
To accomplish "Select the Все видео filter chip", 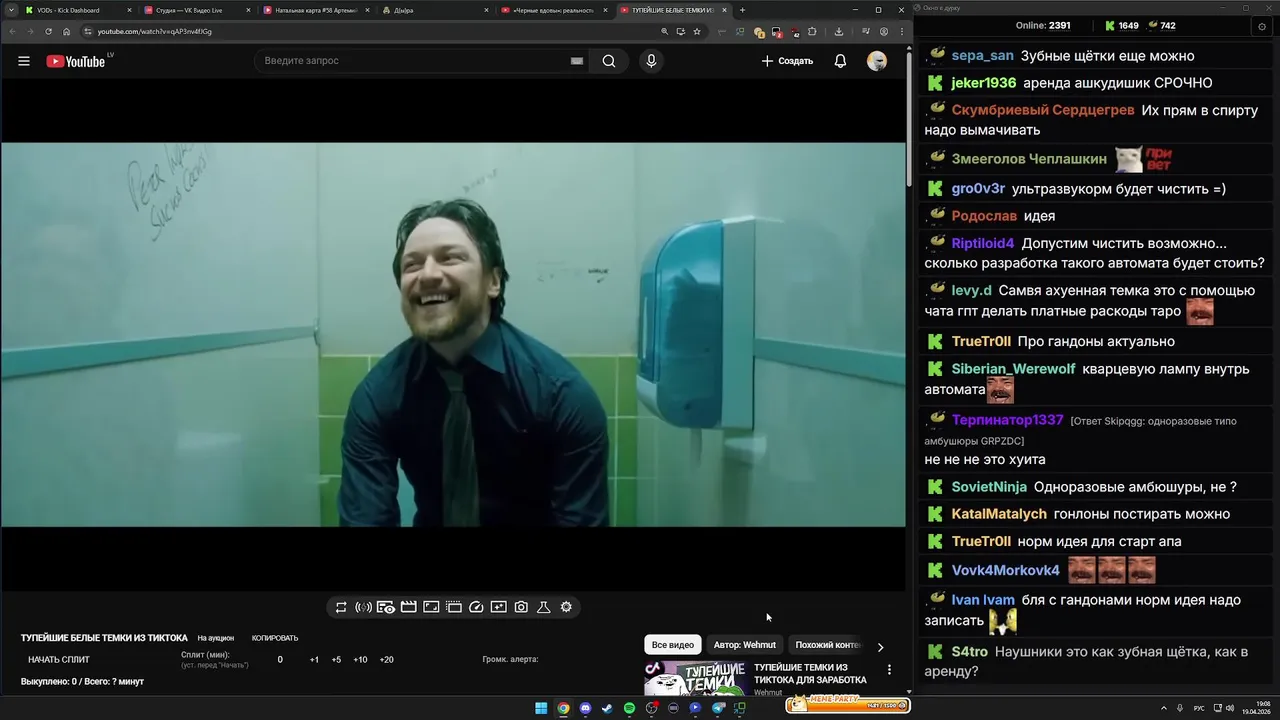I will point(672,645).
